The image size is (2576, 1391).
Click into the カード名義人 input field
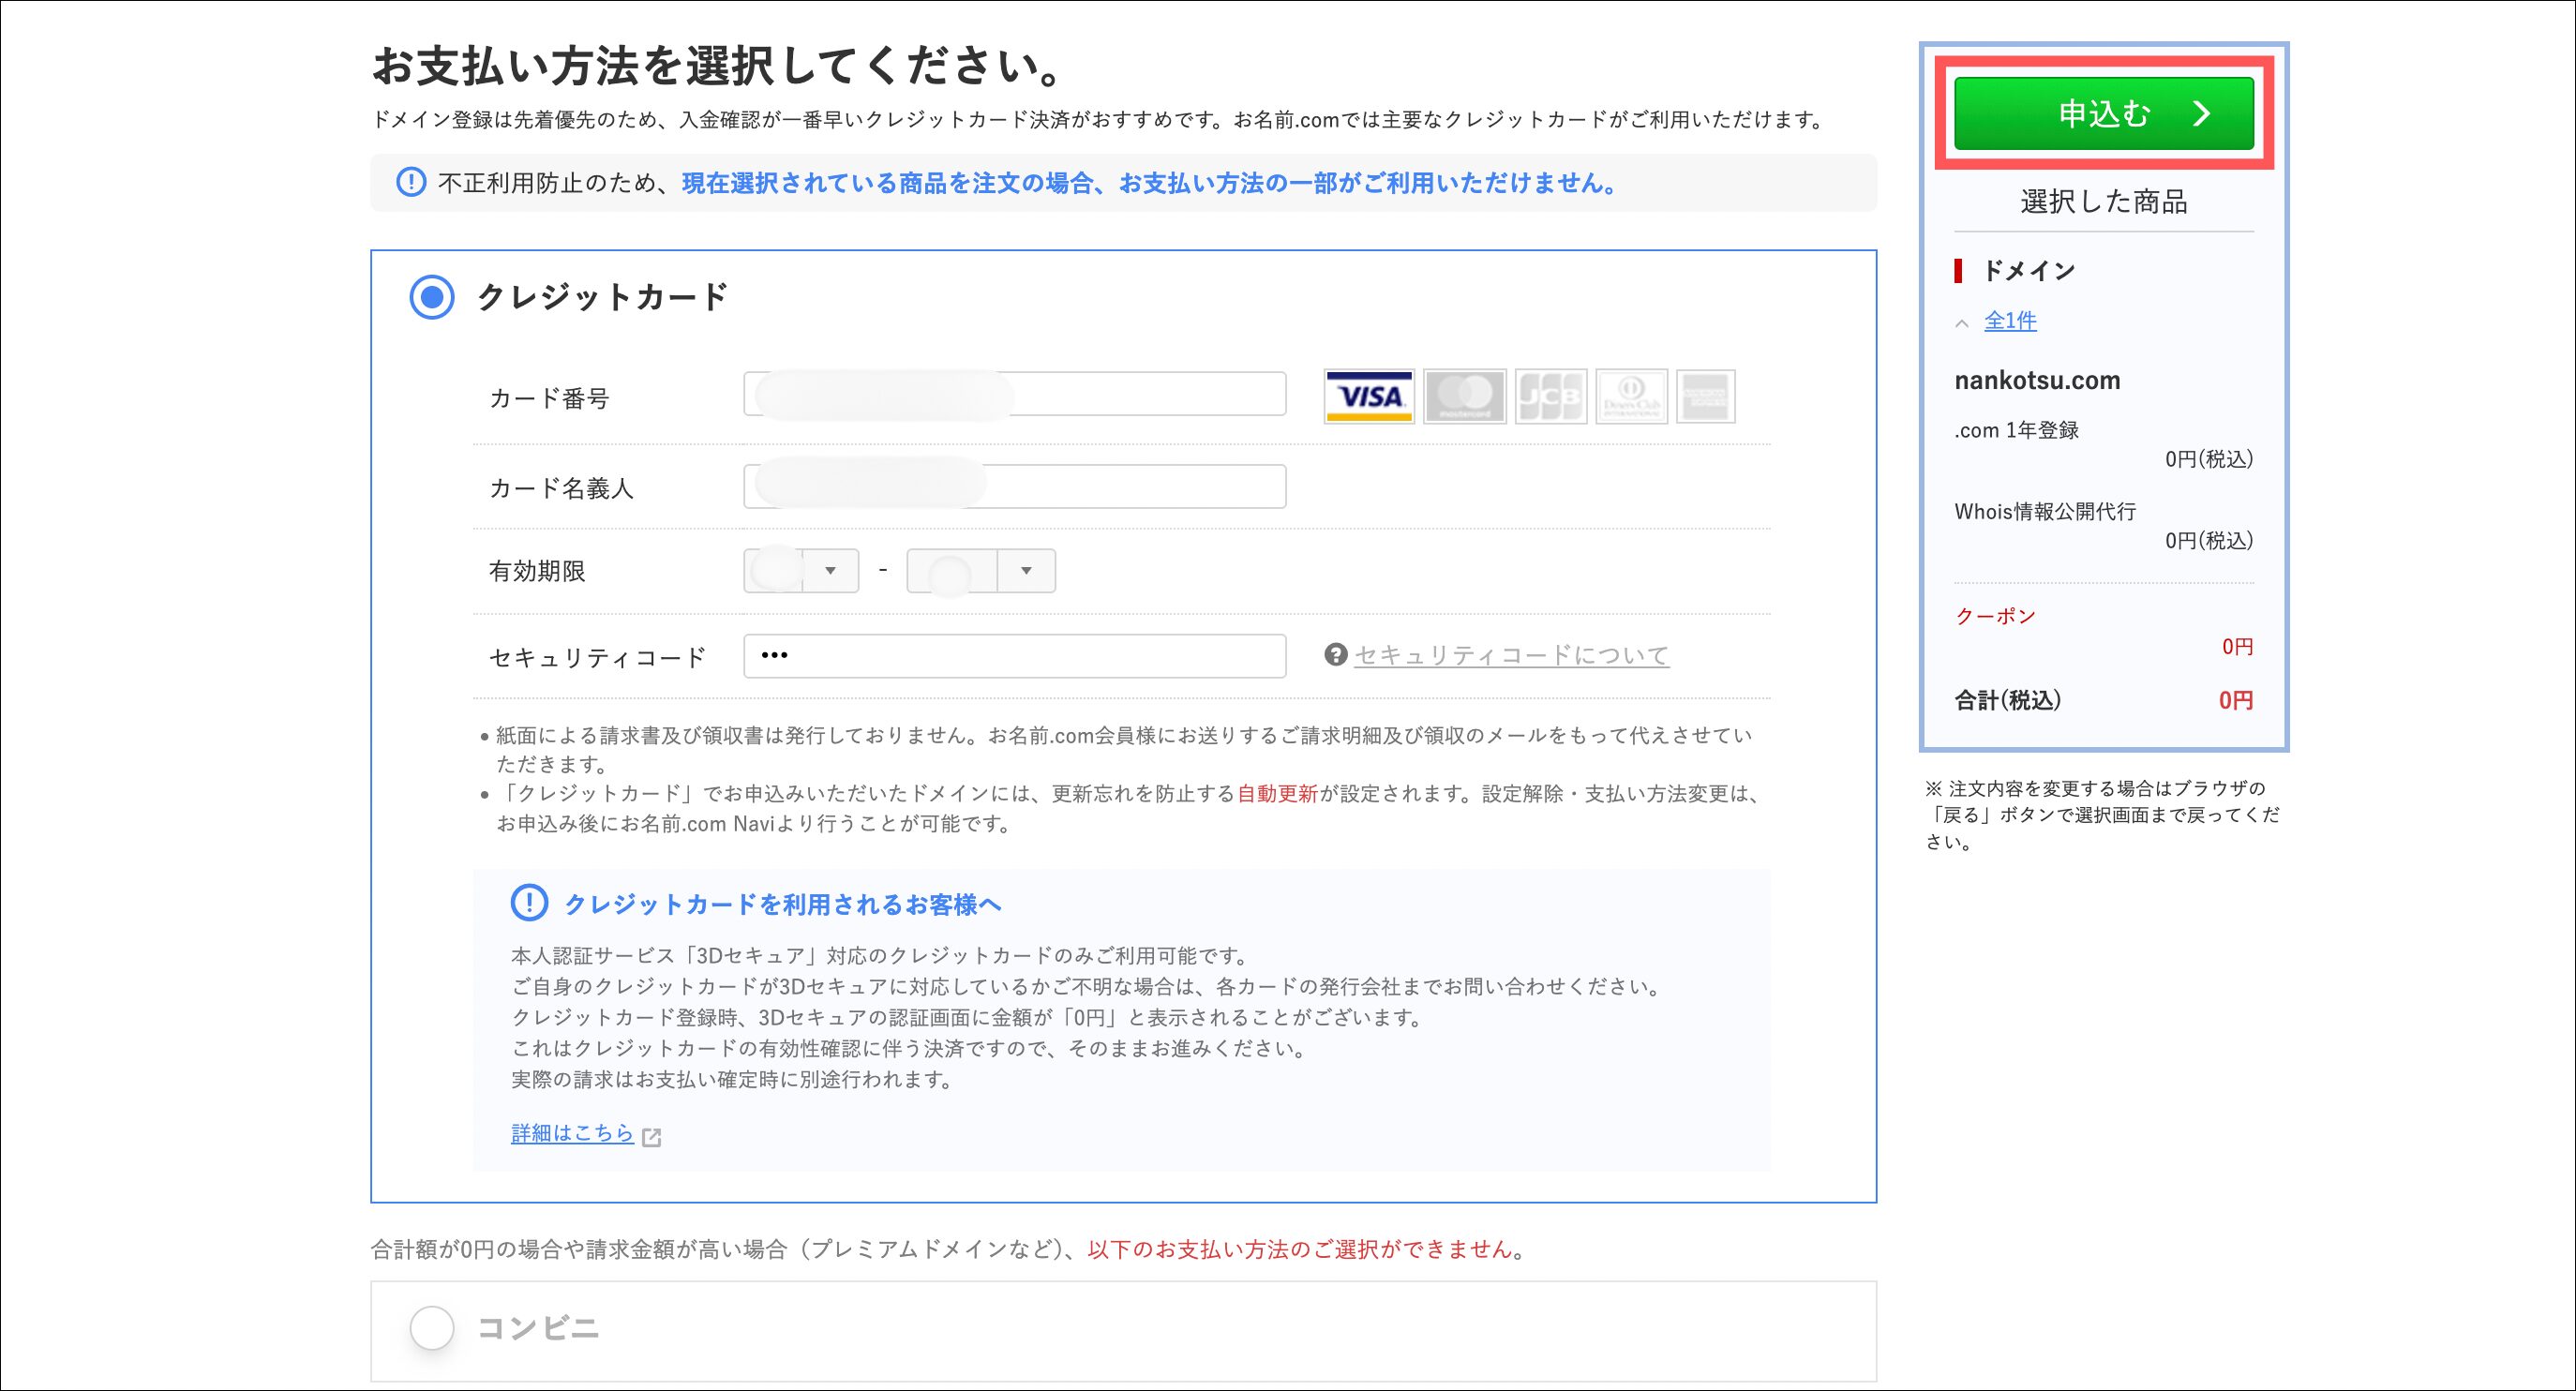point(1014,487)
